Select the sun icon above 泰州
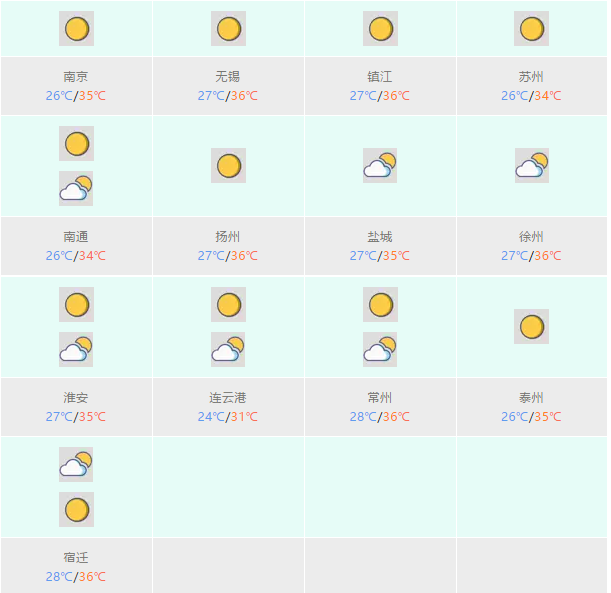The height and width of the screenshot is (593, 611). [532, 327]
